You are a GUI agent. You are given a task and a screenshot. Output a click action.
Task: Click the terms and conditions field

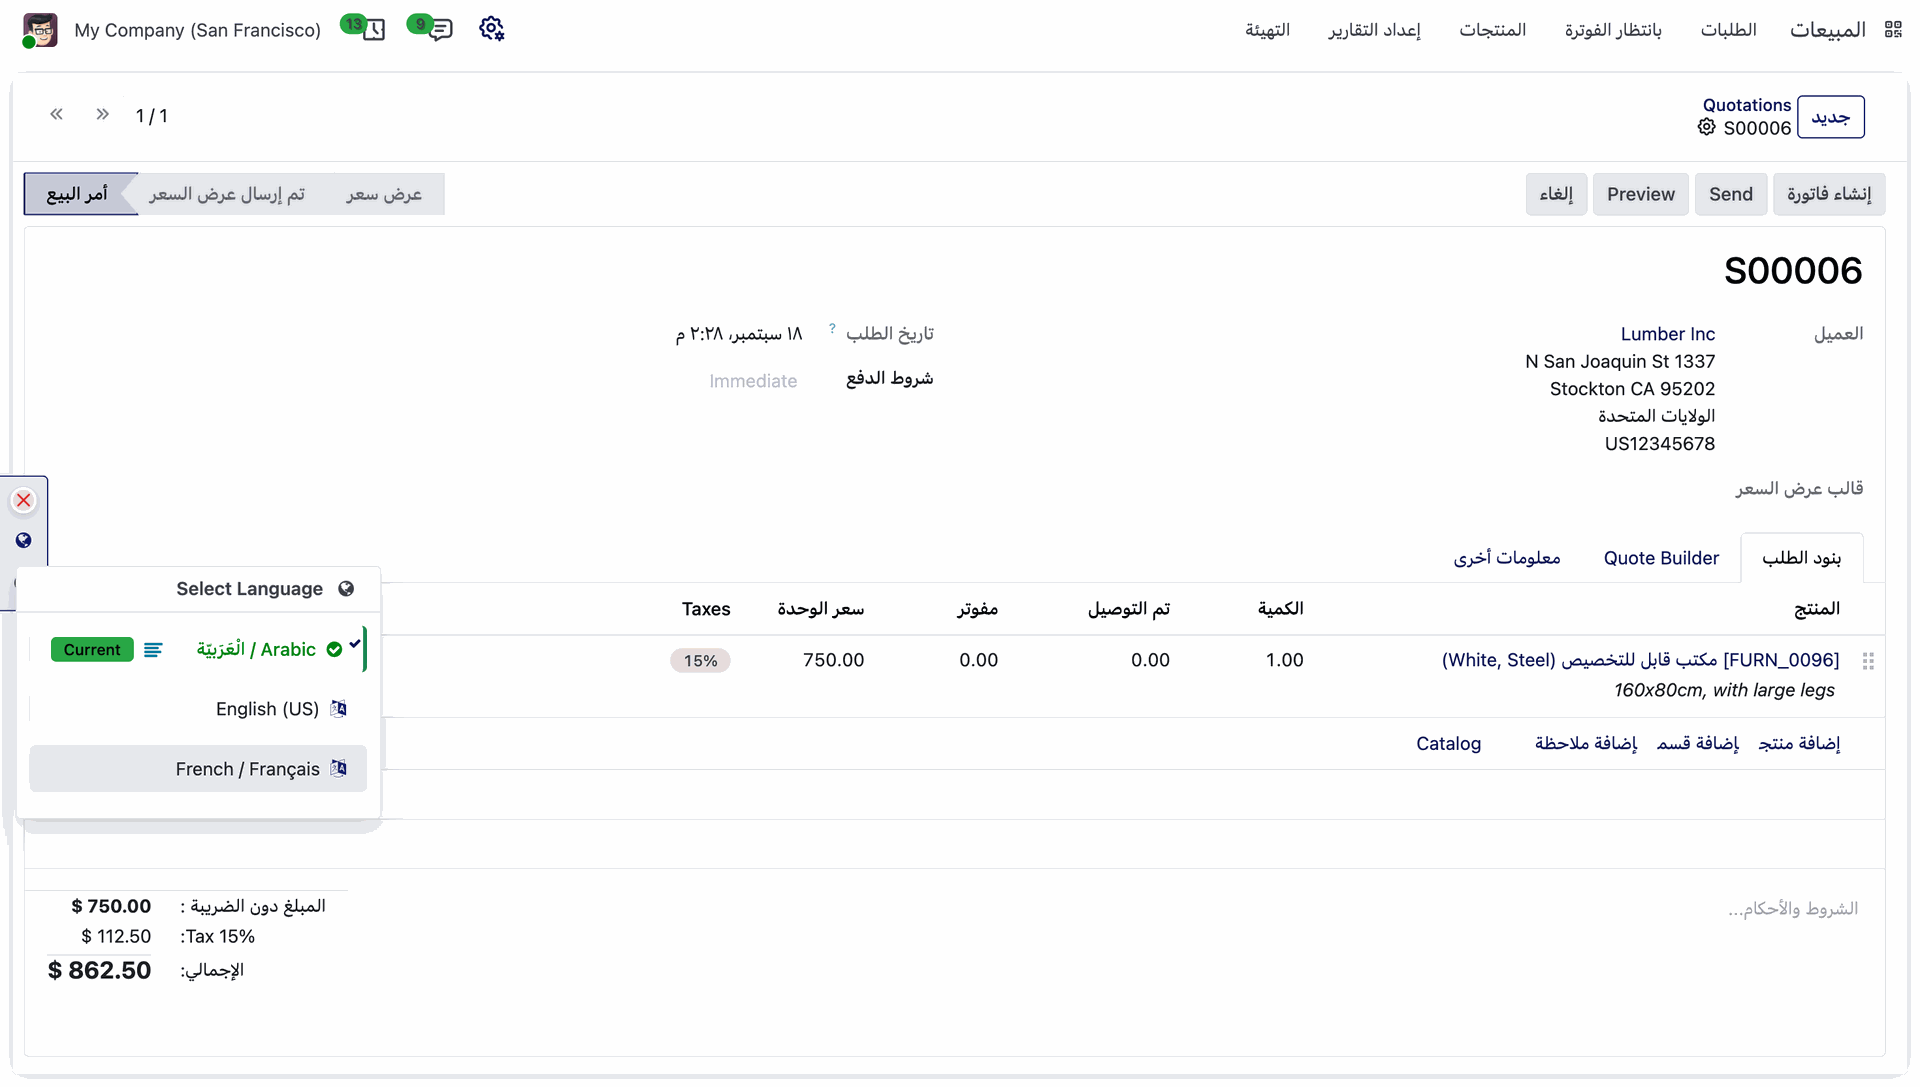1792,909
